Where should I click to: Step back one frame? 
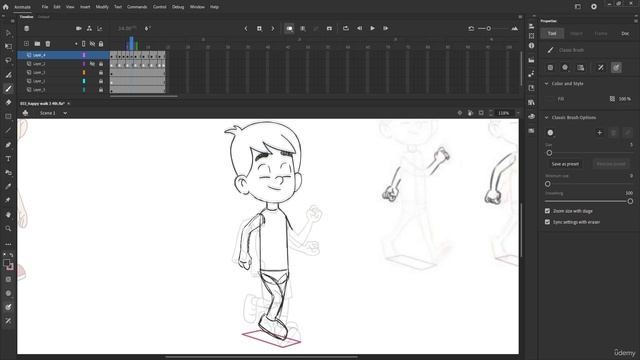click(360, 28)
